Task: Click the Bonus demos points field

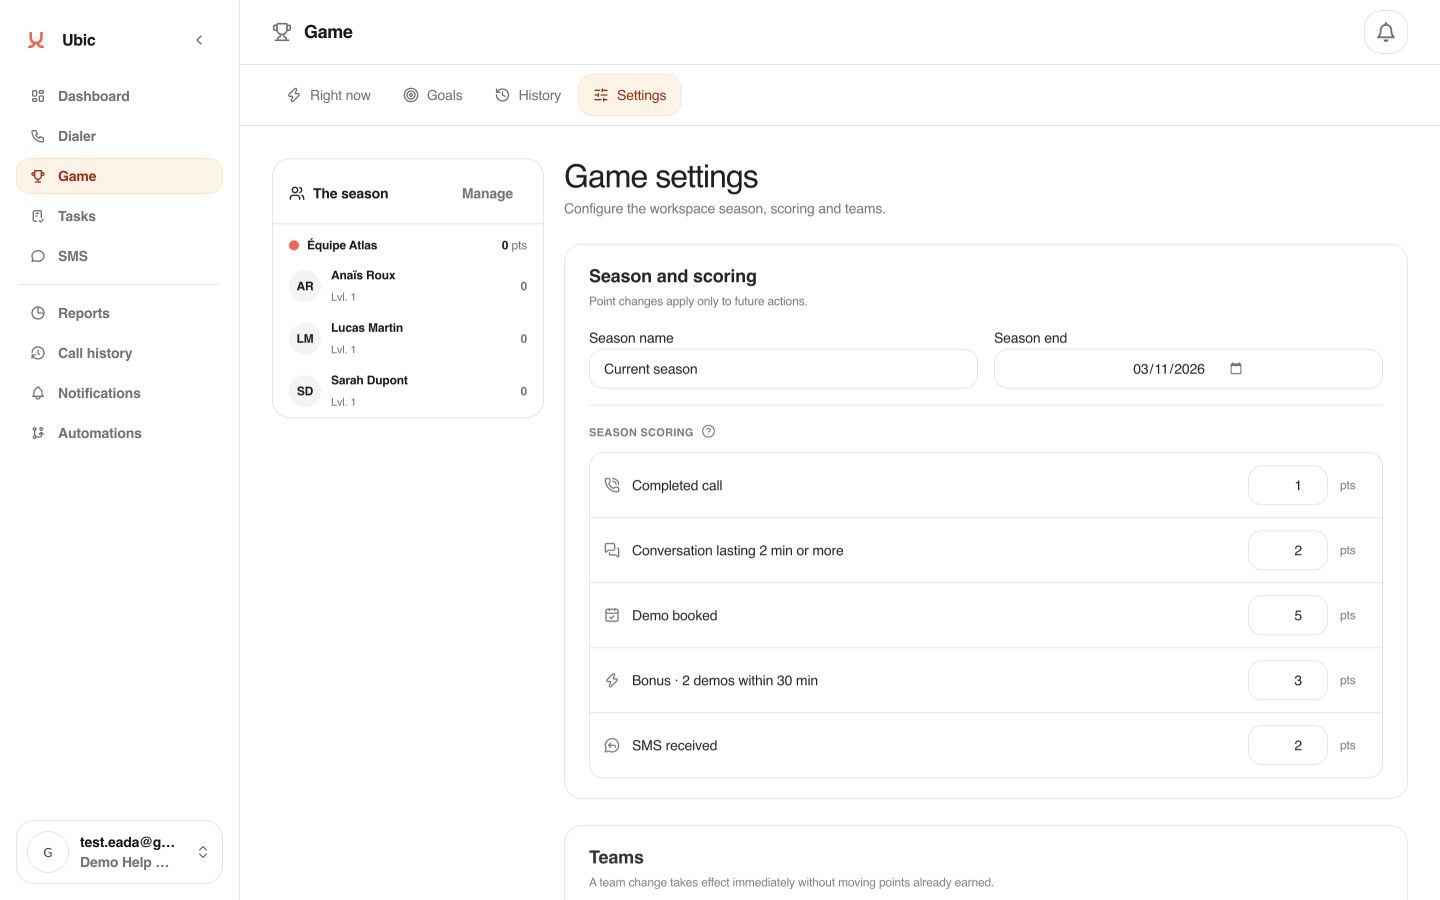Action: click(1288, 680)
